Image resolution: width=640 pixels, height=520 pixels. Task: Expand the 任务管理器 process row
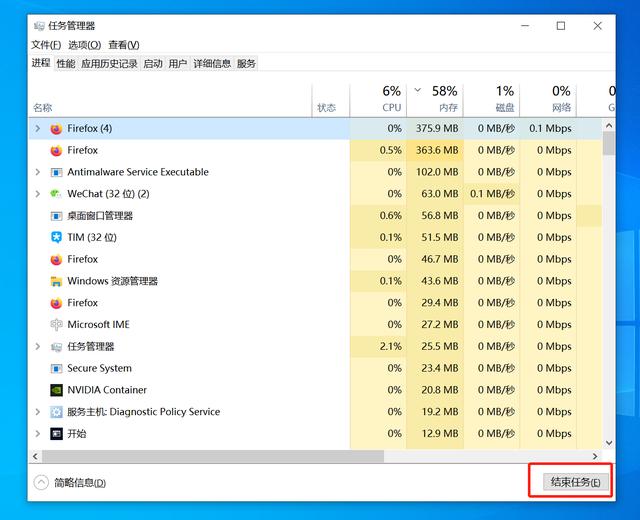38,347
